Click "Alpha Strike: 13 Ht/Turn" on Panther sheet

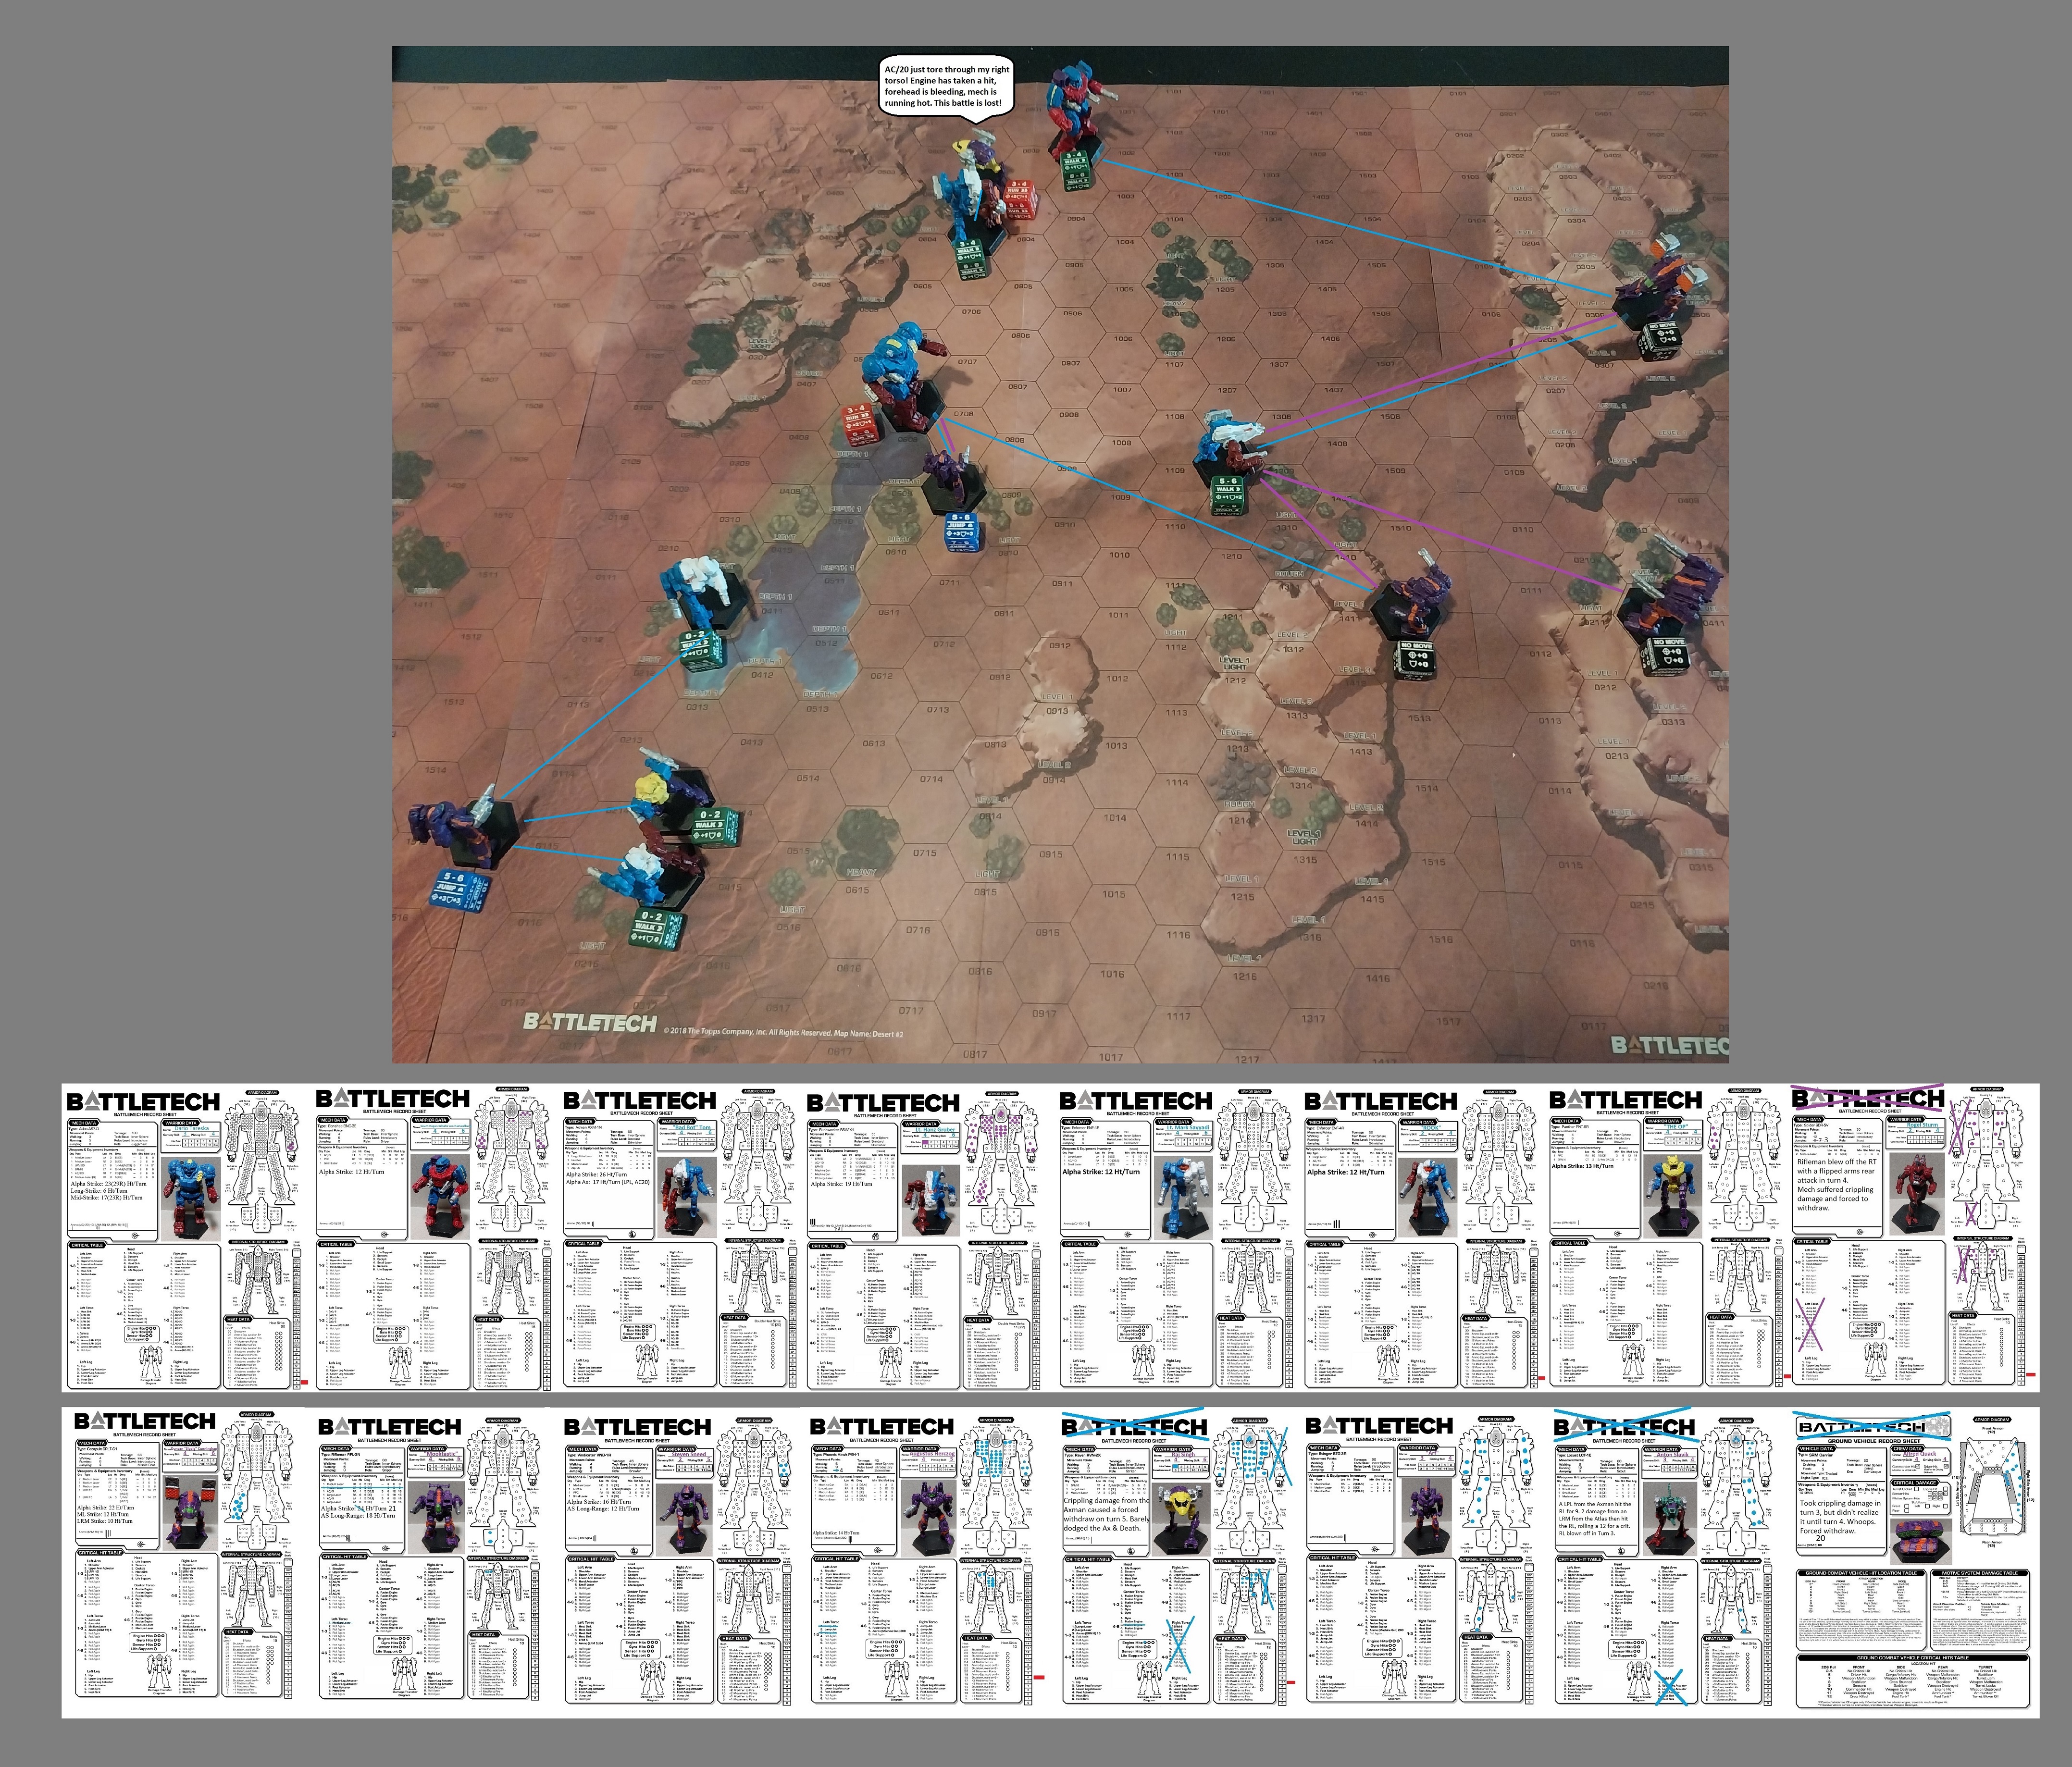(1583, 1166)
